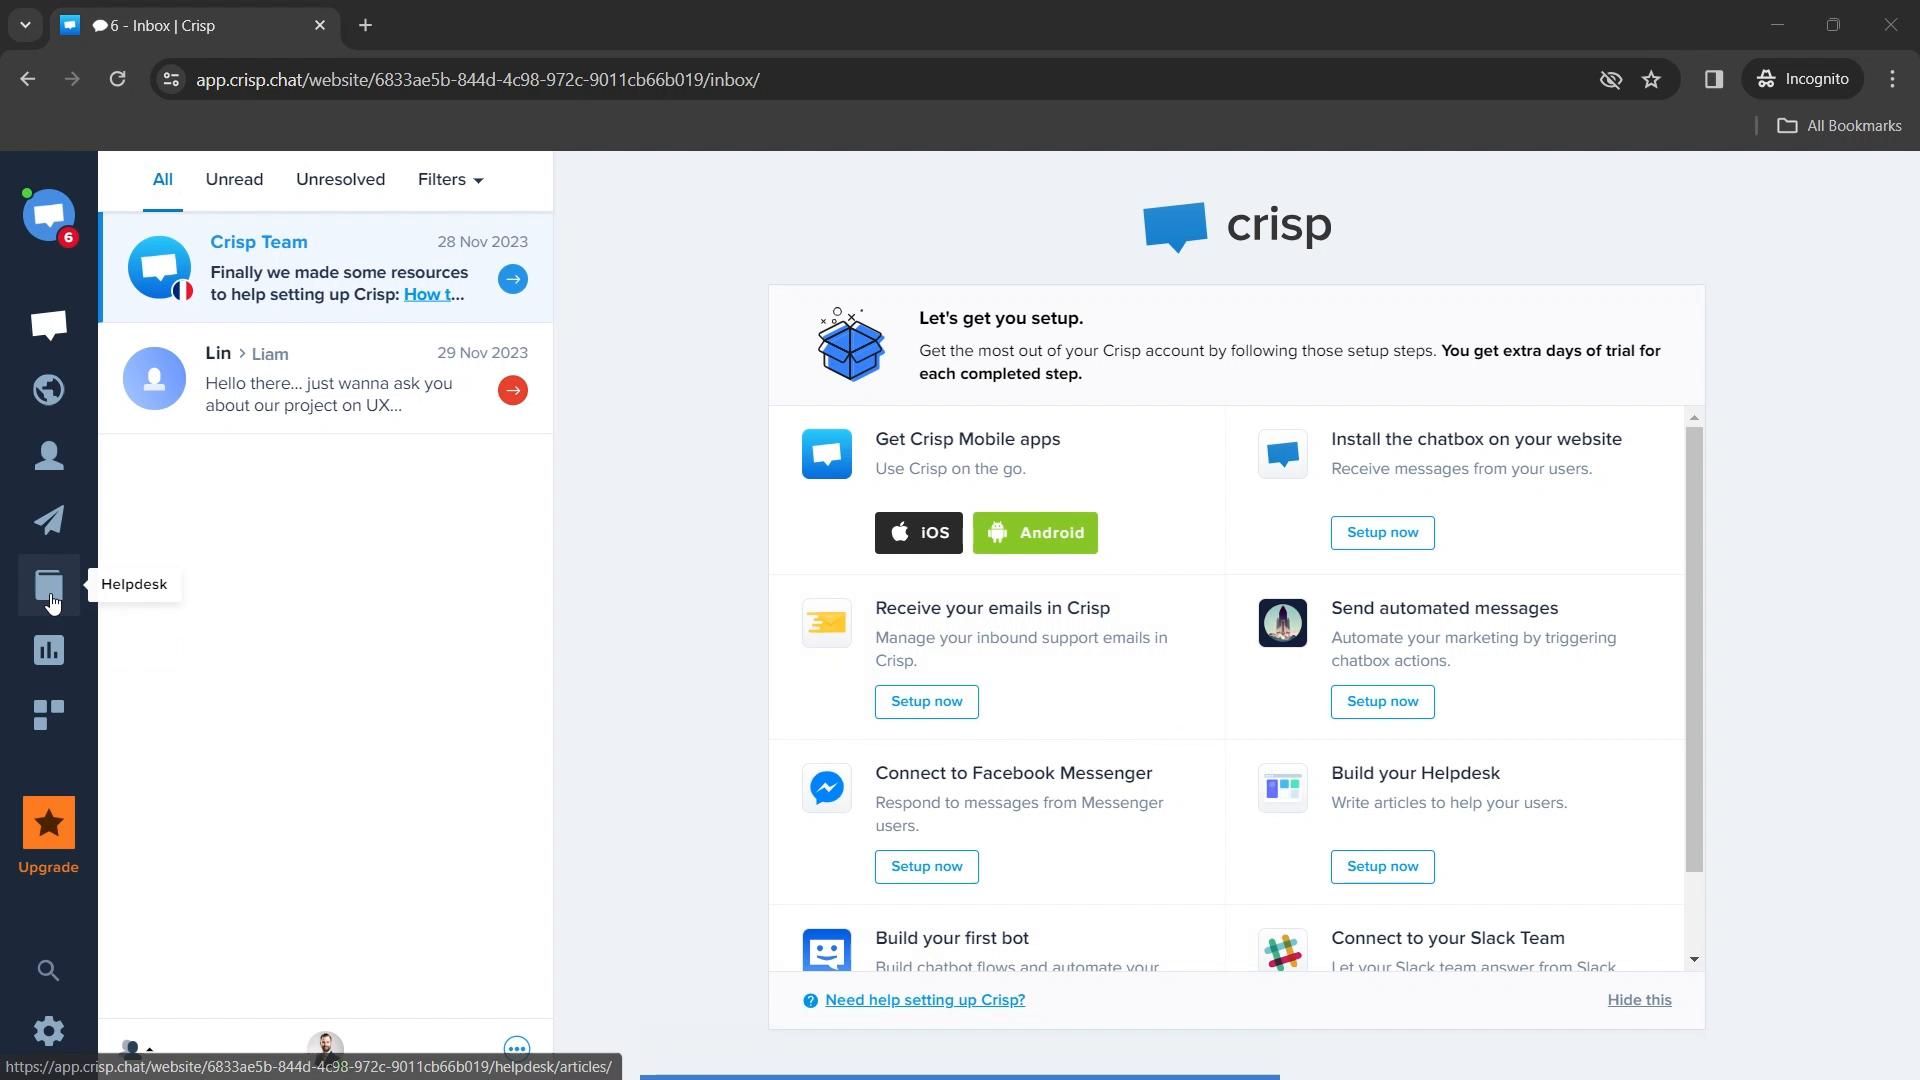
Task: Switch to the All conversations tab
Action: click(162, 180)
